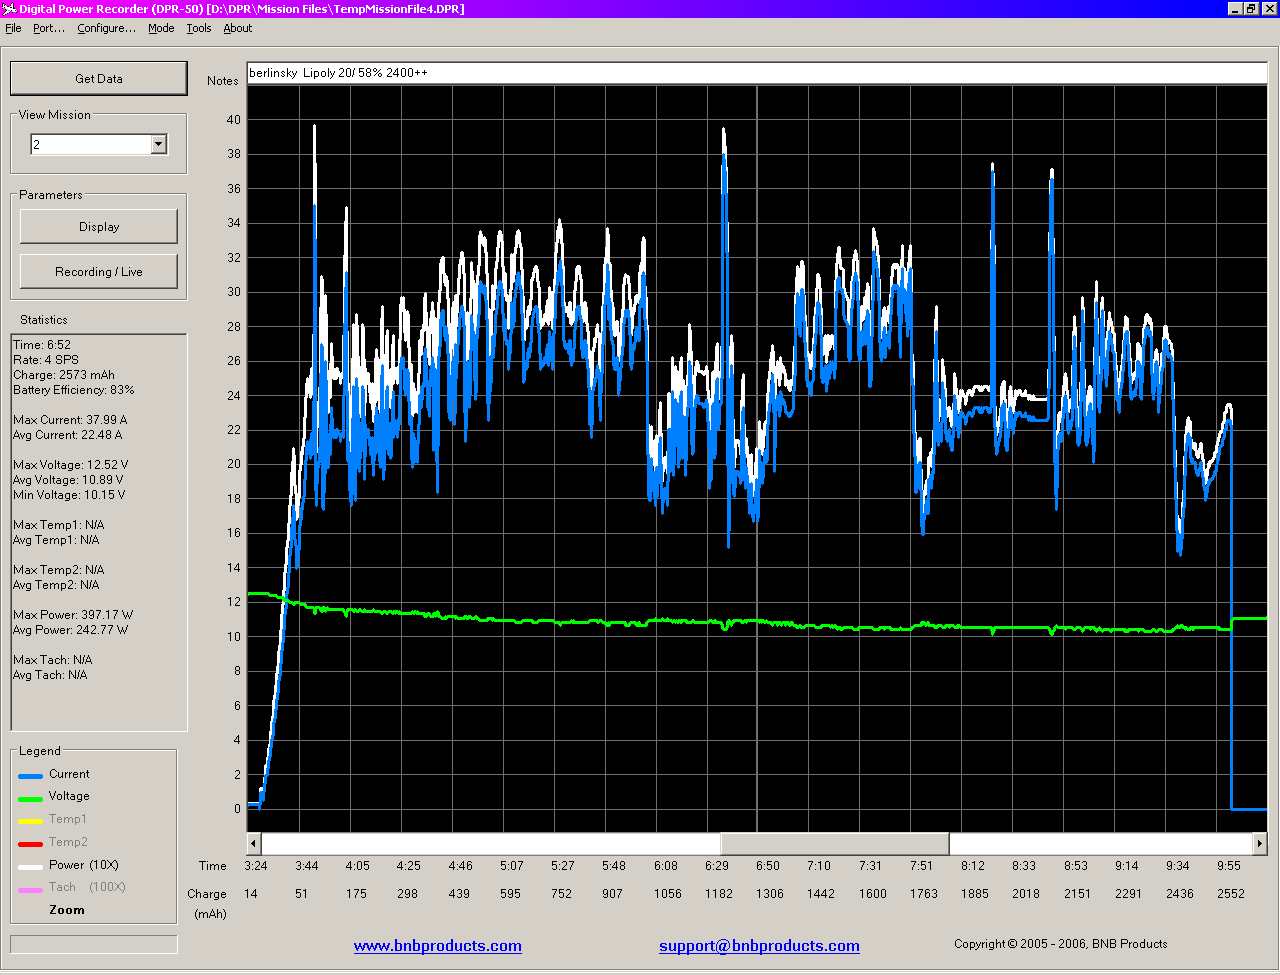
Task: Click the Avg Current: 22.48 A statistic
Action: click(68, 435)
